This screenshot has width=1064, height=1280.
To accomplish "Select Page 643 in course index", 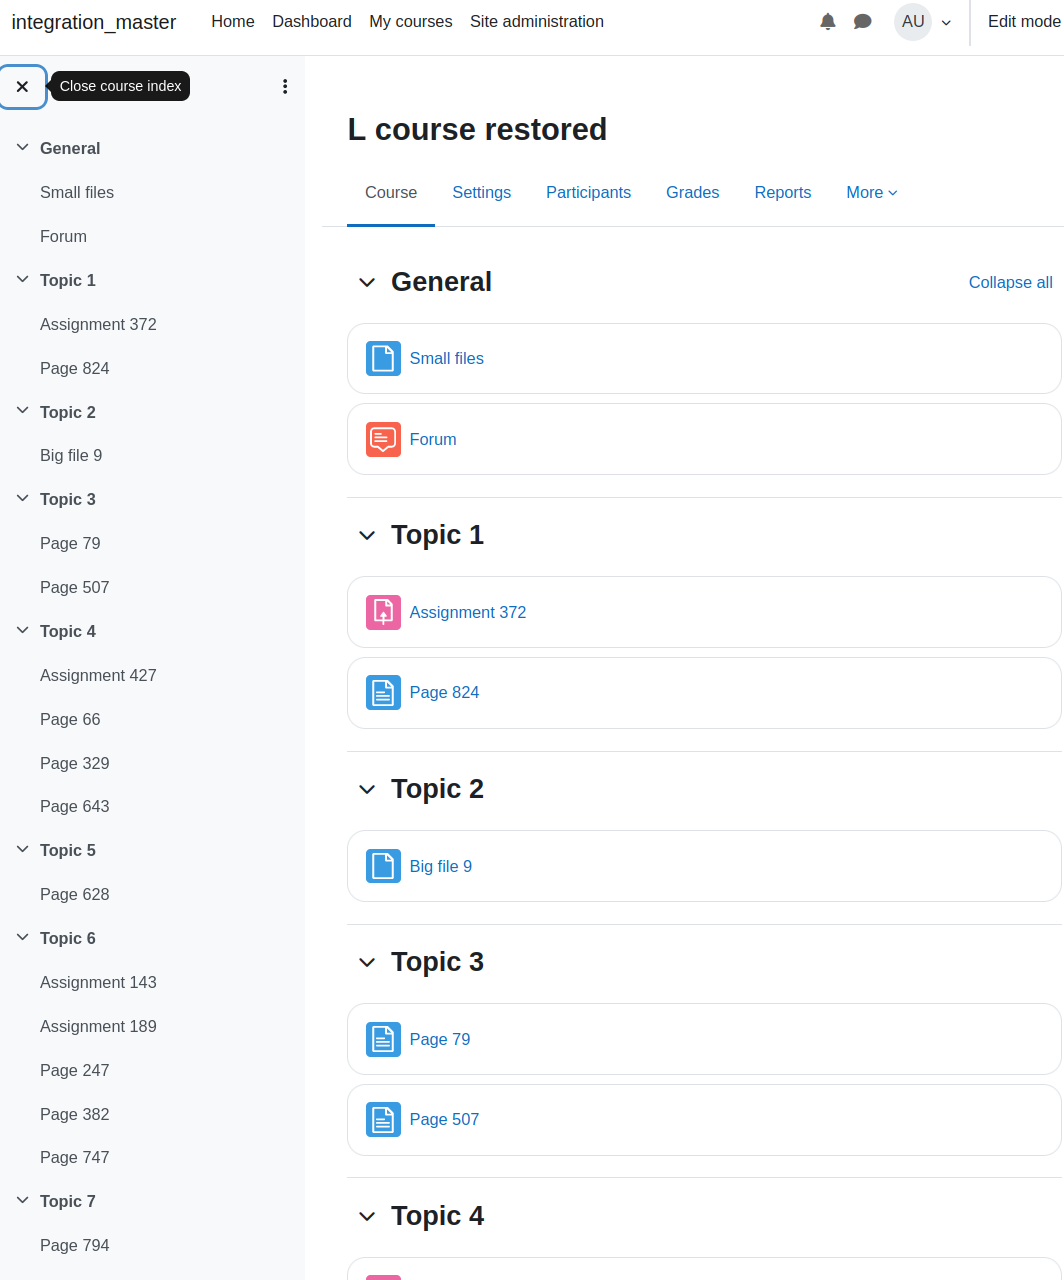I will 74,807.
